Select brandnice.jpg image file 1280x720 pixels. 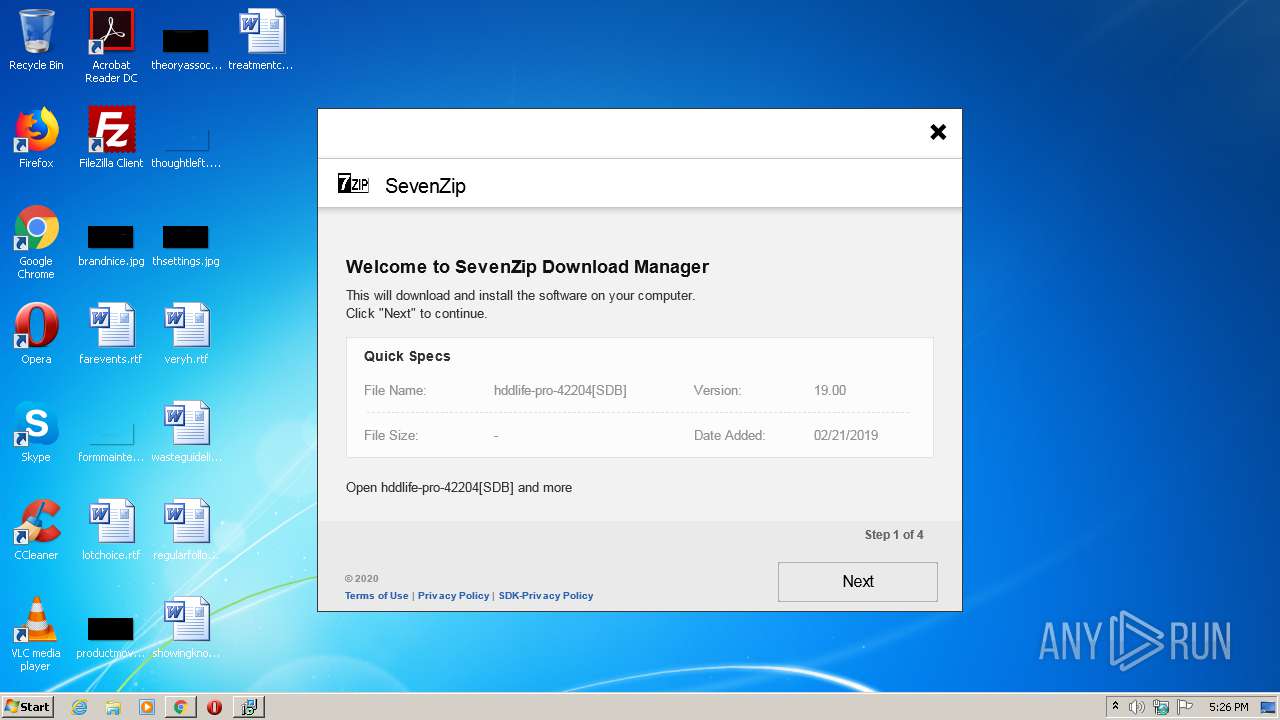[x=111, y=245]
